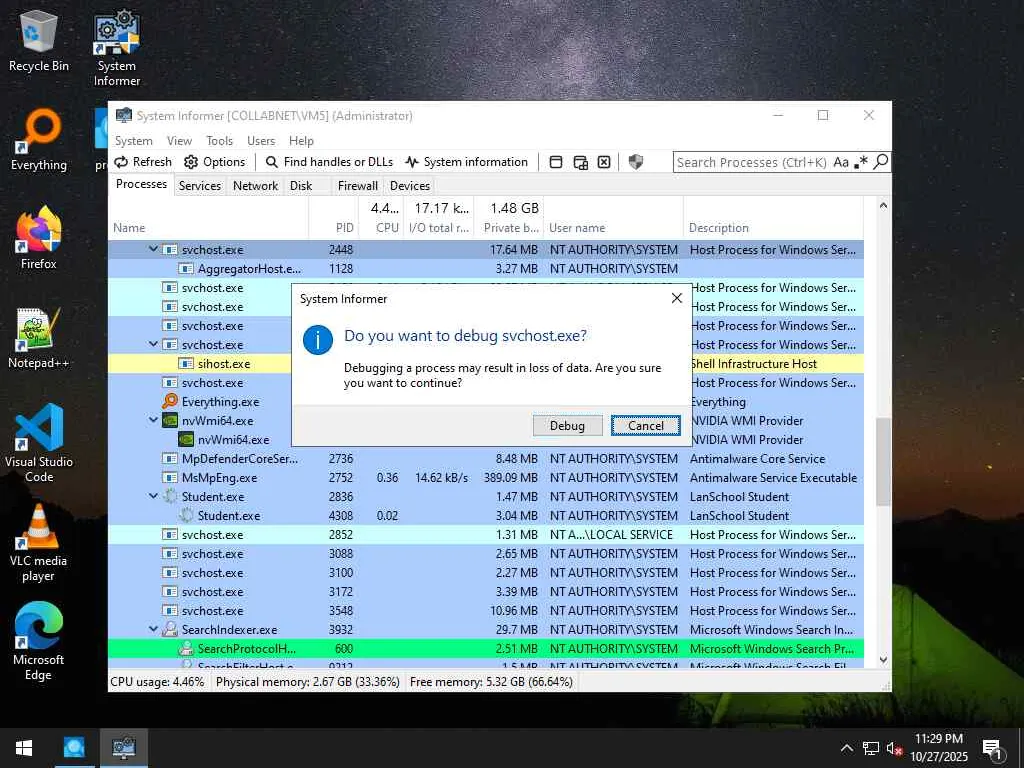Click the find window and thread icon

click(581, 162)
